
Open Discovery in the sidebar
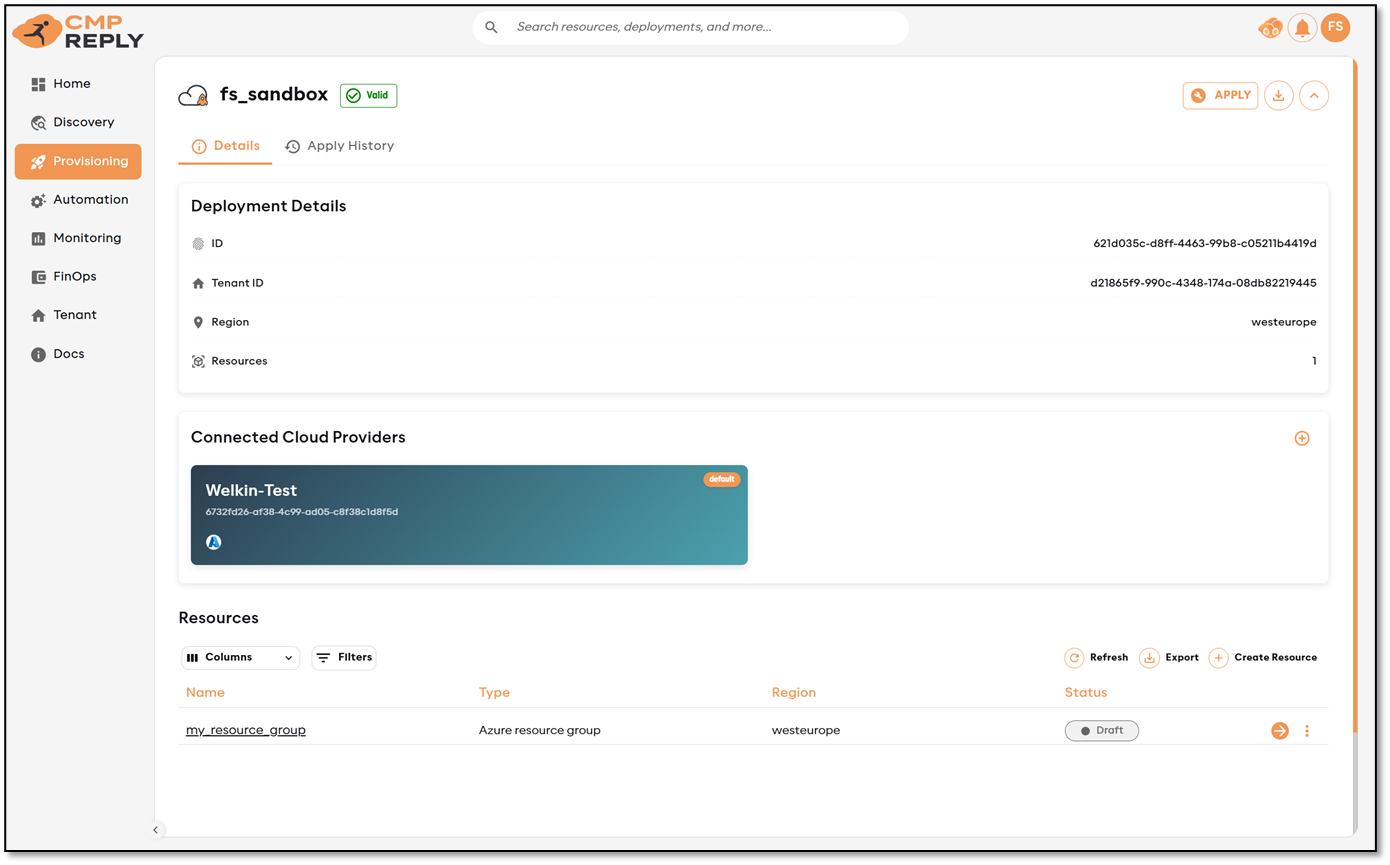(83, 122)
